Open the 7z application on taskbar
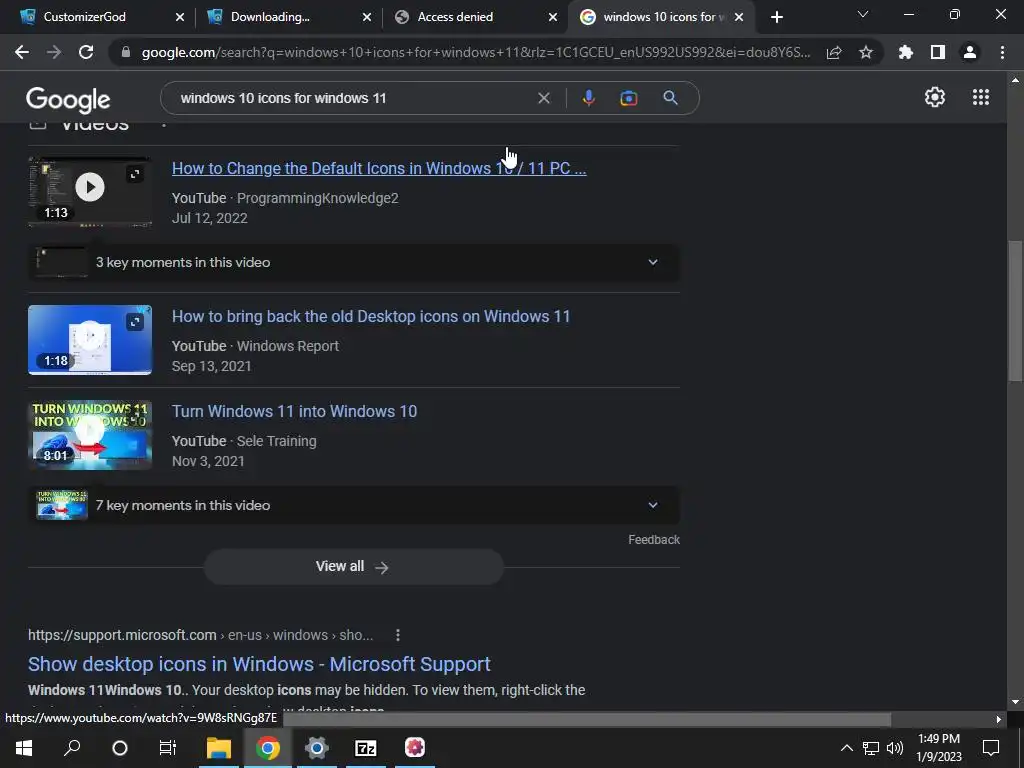 click(366, 747)
